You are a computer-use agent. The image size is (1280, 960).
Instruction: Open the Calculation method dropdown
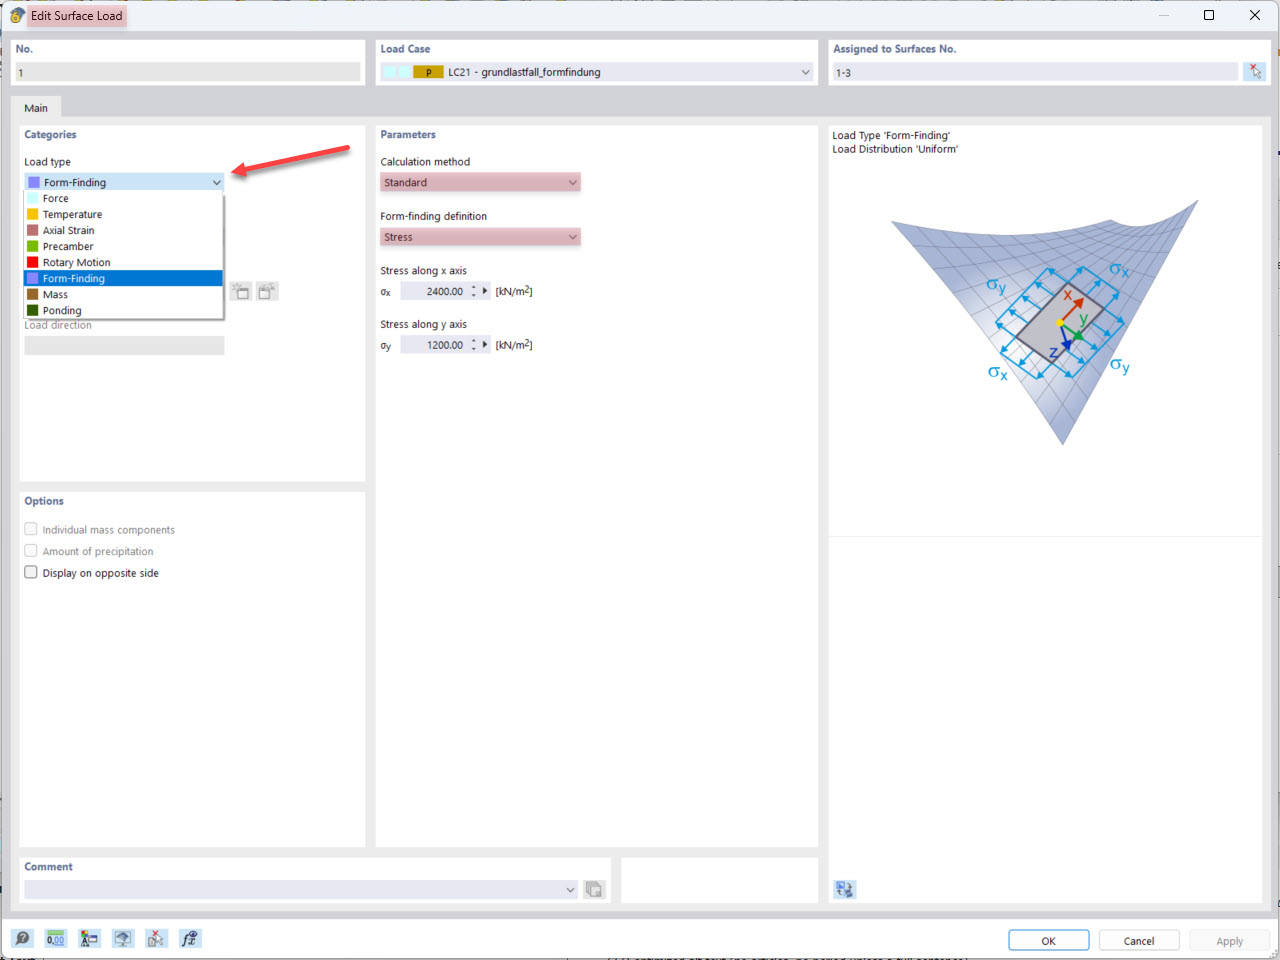coord(571,182)
